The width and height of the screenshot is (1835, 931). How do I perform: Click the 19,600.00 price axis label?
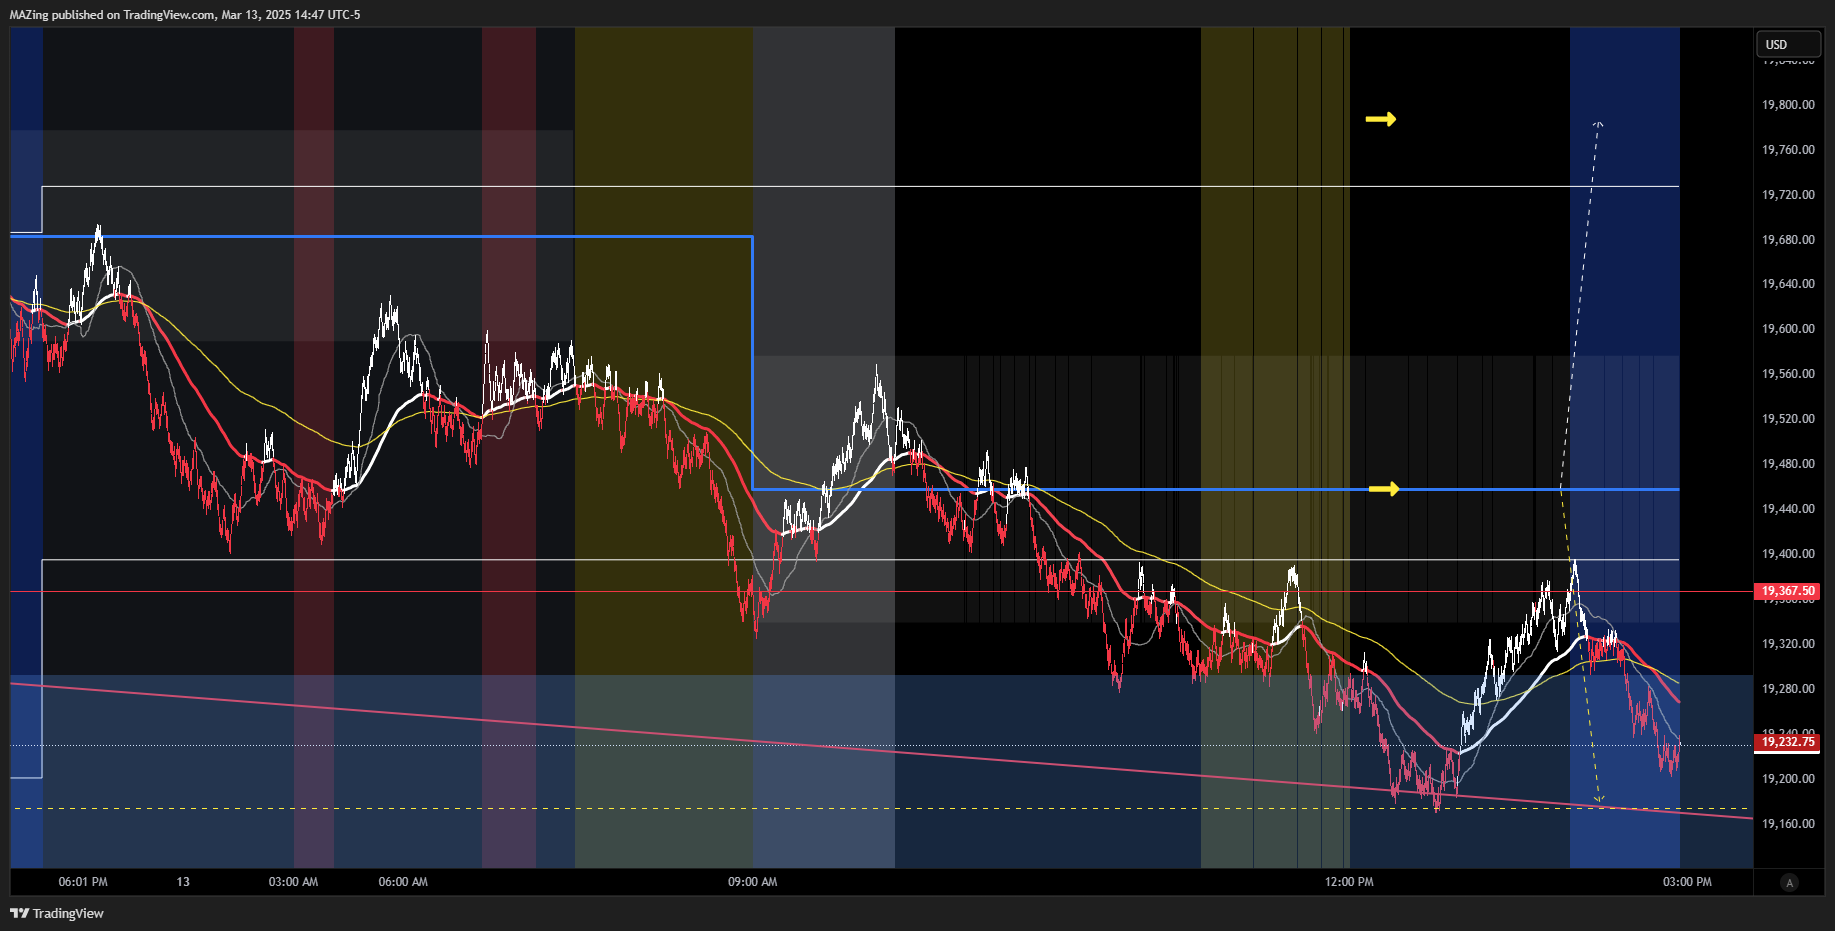(x=1788, y=329)
